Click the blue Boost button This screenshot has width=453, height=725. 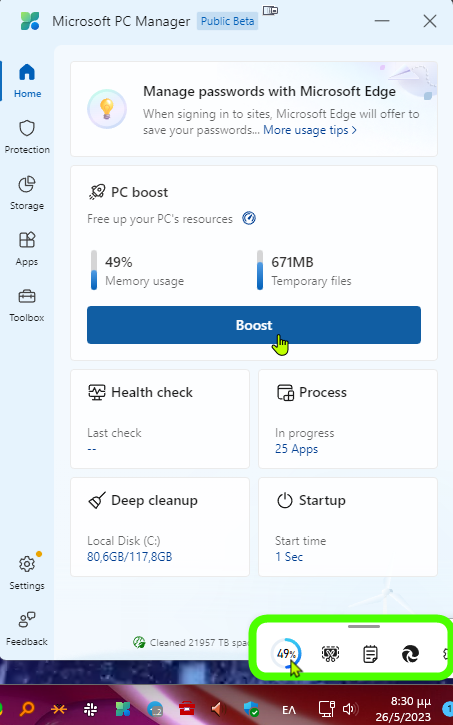(254, 325)
